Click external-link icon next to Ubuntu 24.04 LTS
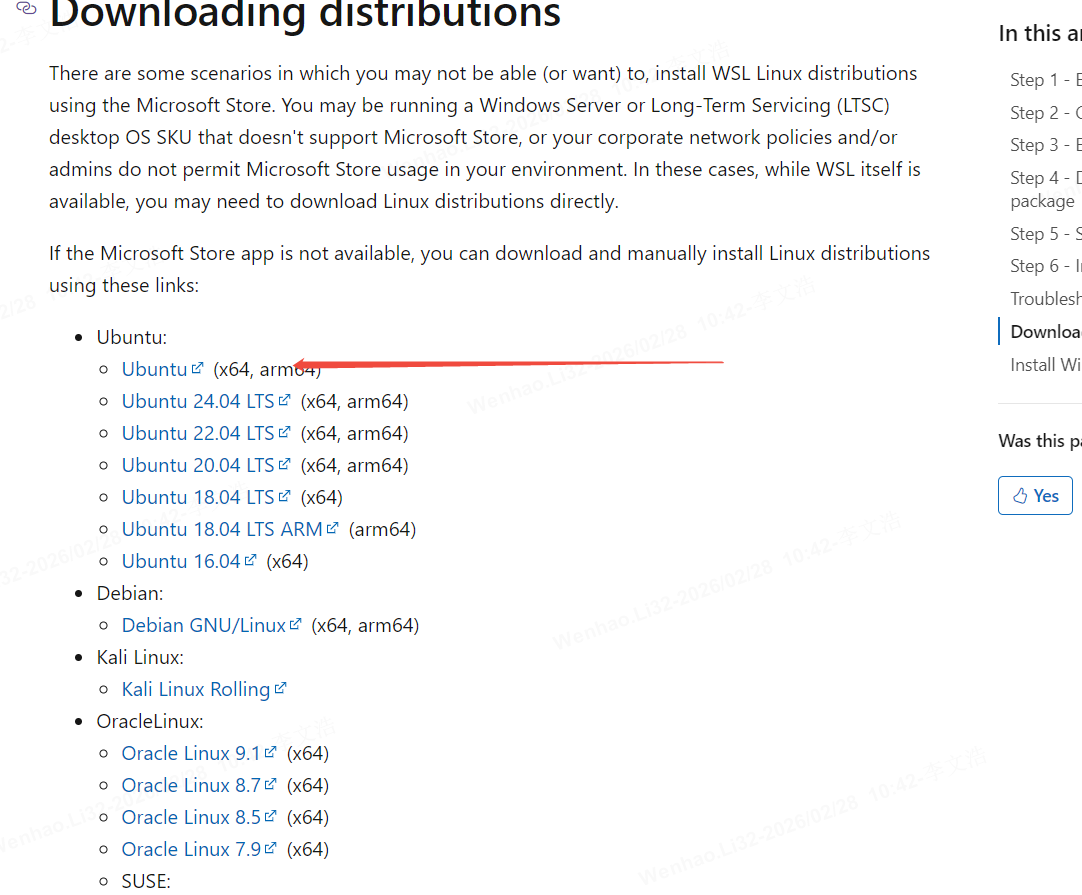The height and width of the screenshot is (895, 1082). point(284,400)
